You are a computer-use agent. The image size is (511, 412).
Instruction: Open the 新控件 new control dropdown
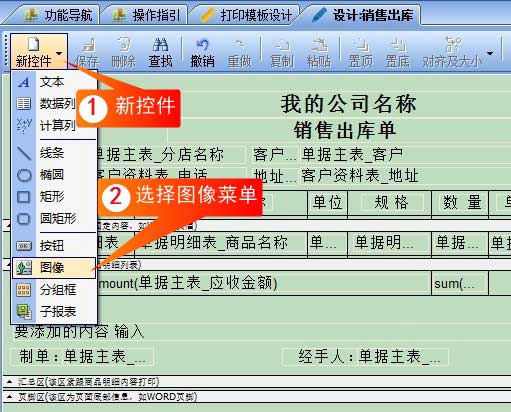pos(39,52)
